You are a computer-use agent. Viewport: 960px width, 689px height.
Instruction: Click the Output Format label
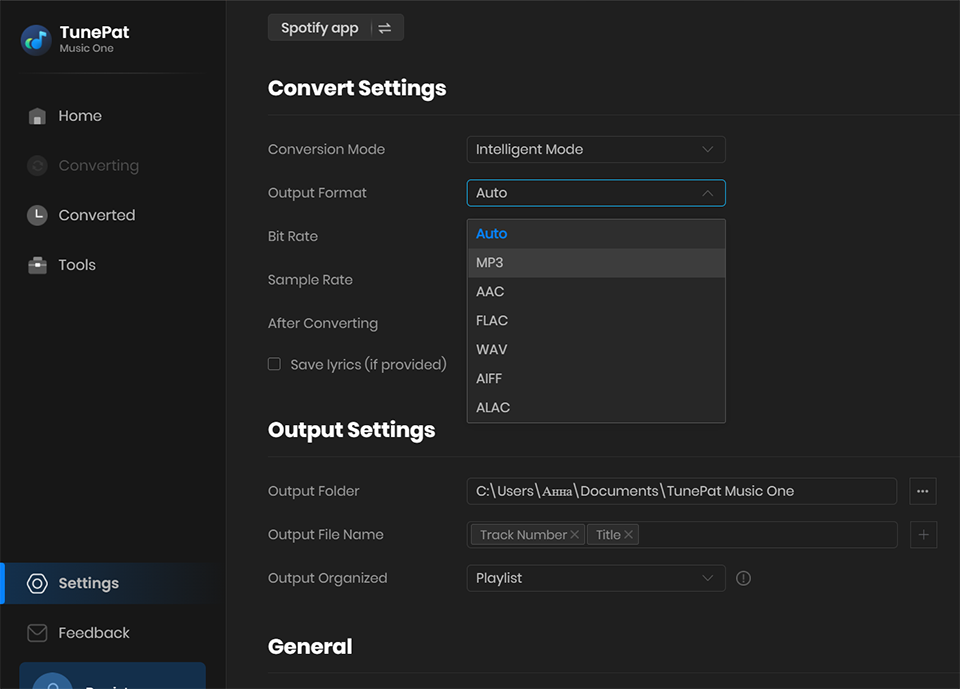point(317,193)
